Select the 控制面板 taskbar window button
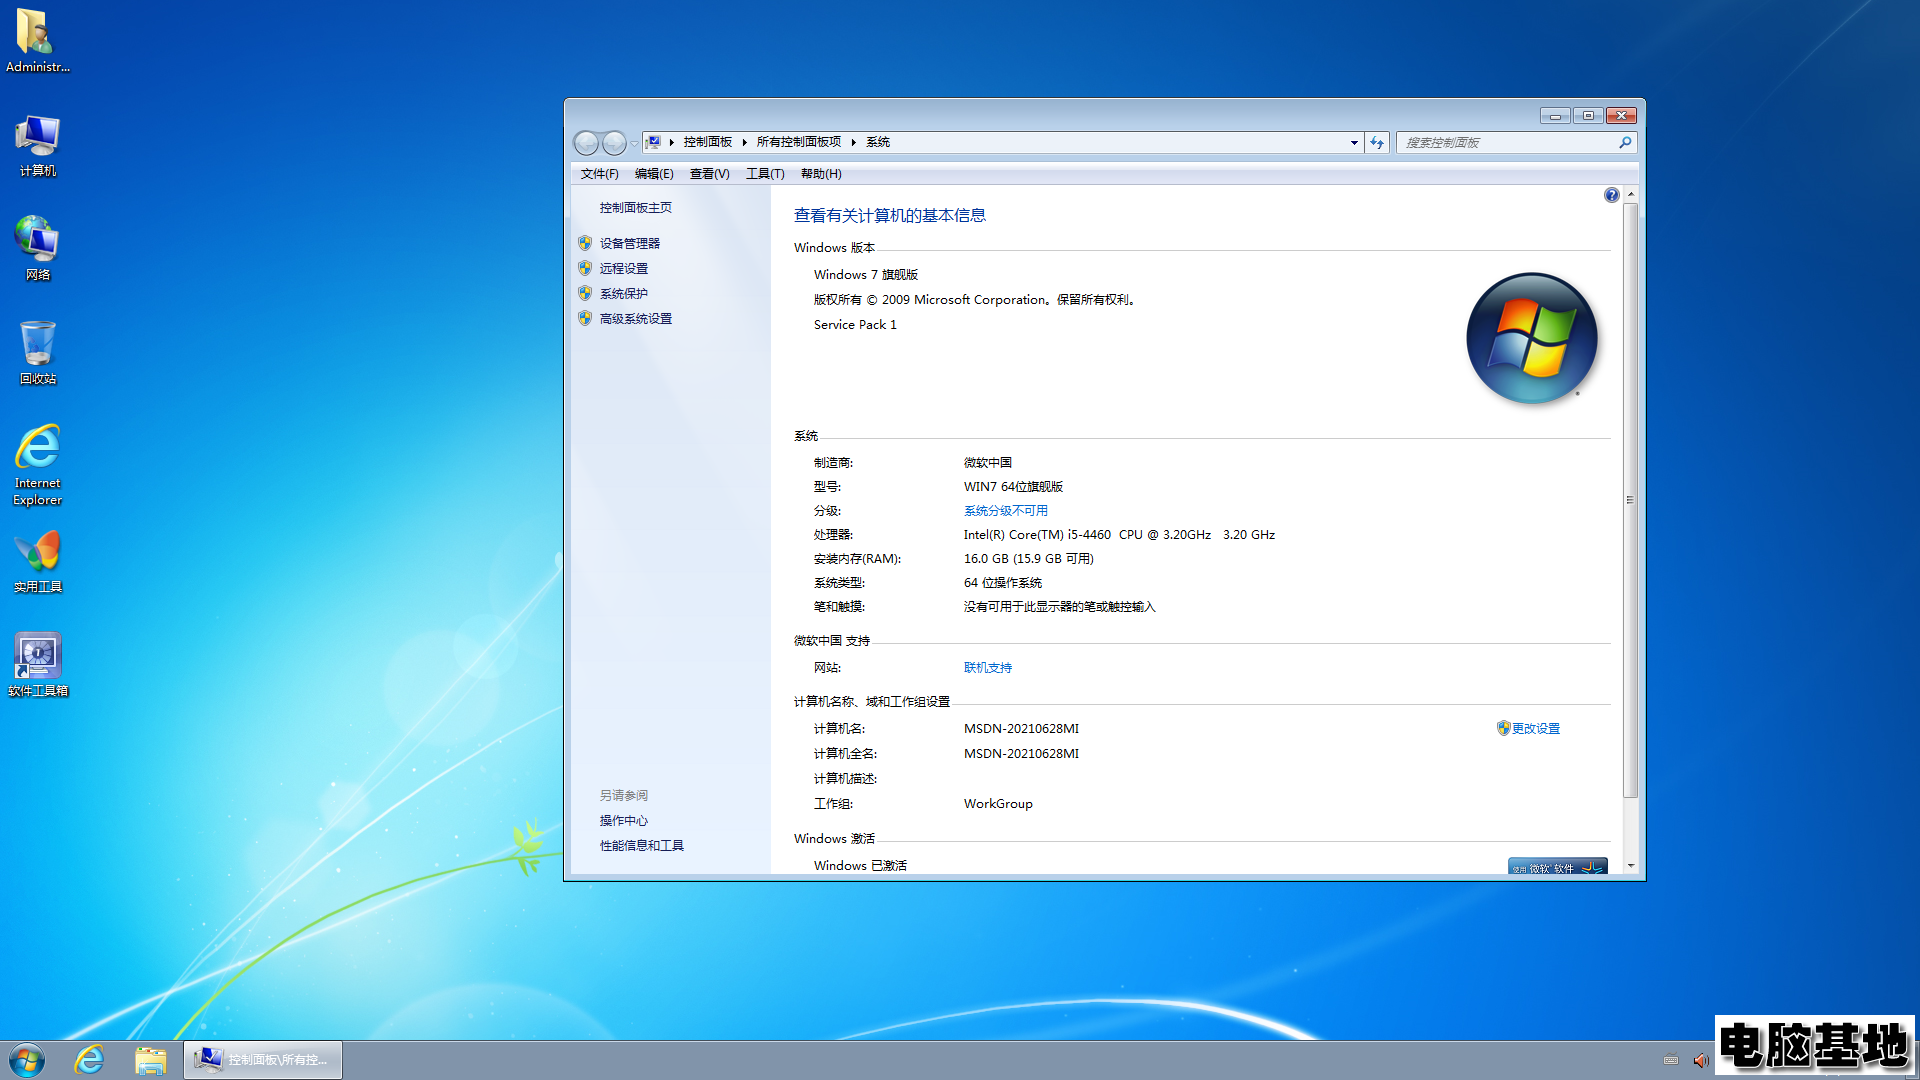This screenshot has height=1080, width=1920. [x=263, y=1060]
